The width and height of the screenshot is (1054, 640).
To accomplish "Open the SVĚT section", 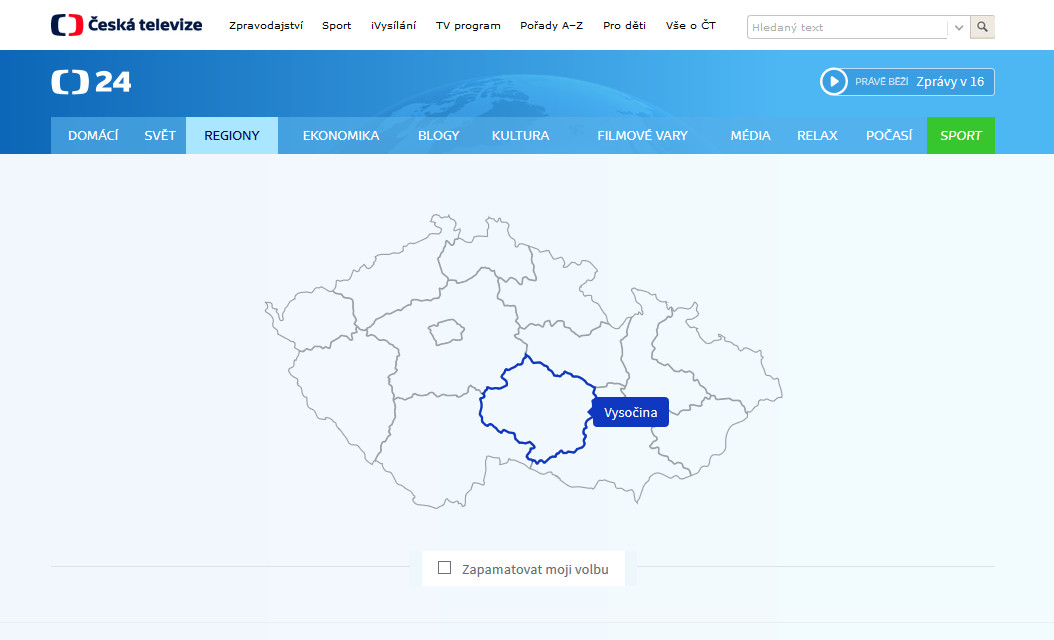I will point(159,135).
